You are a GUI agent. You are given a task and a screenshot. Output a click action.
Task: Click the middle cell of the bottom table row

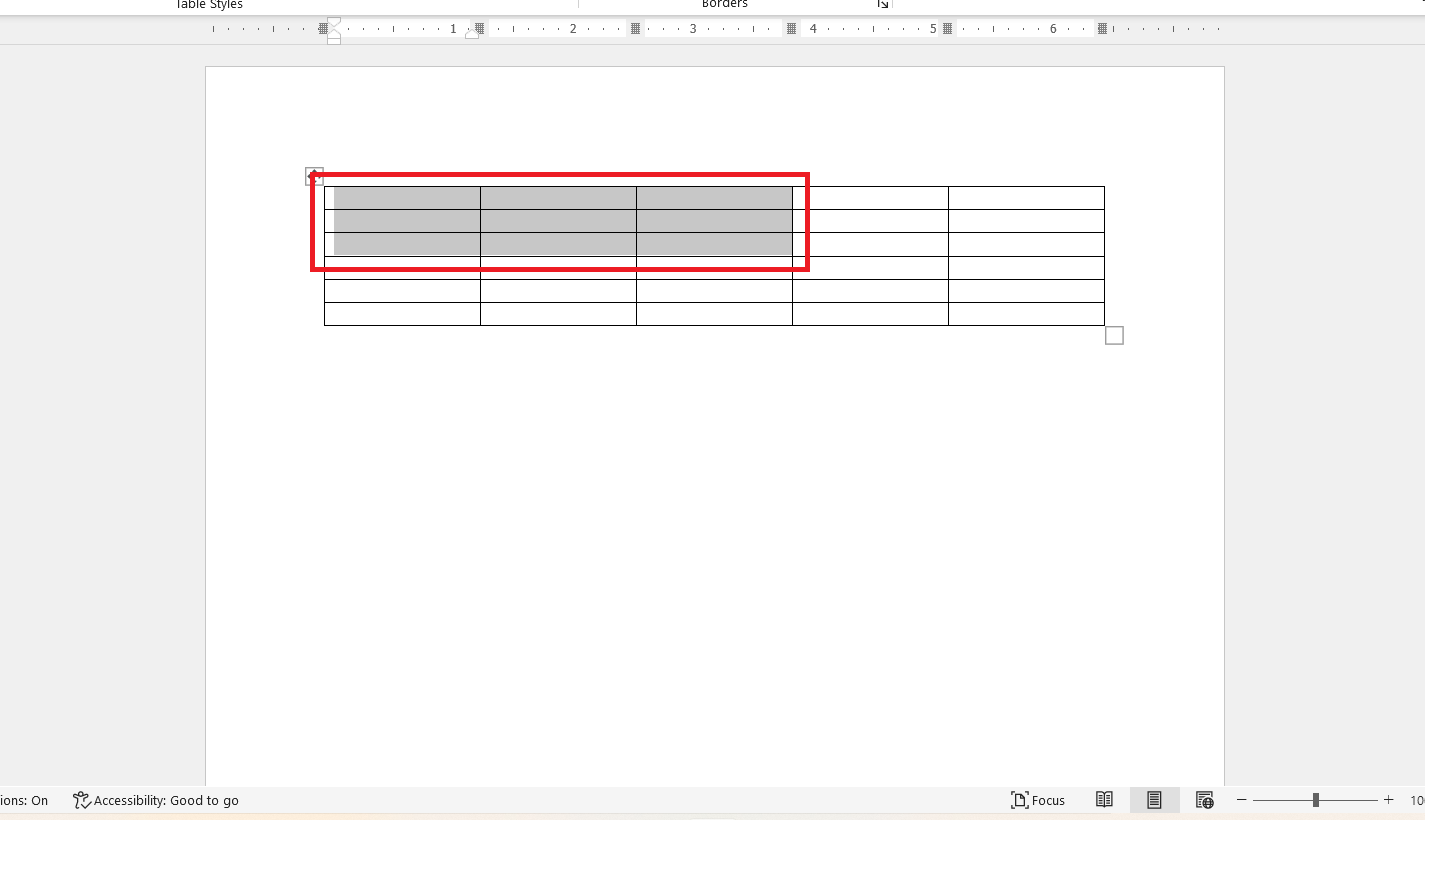[x=714, y=314]
